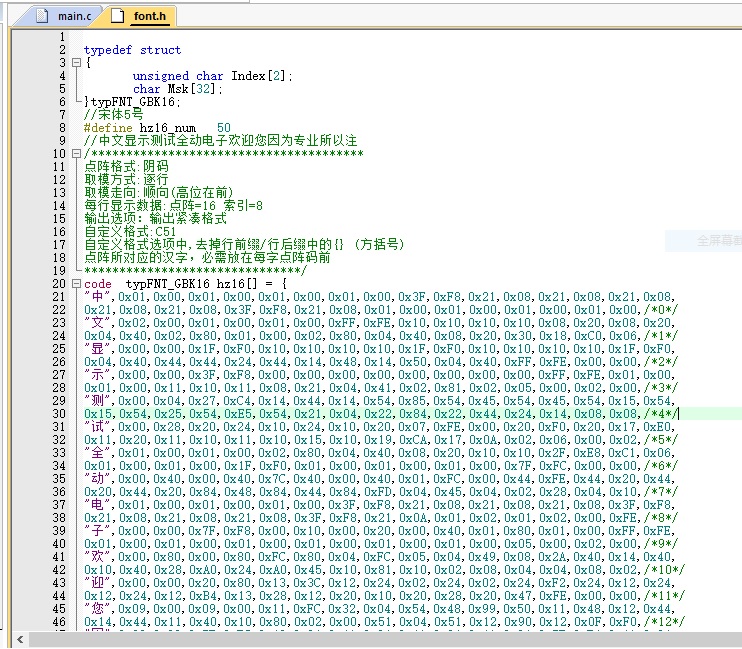The height and width of the screenshot is (649, 742).
Task: Fold the hz16 array on line 20
Action: (75, 284)
